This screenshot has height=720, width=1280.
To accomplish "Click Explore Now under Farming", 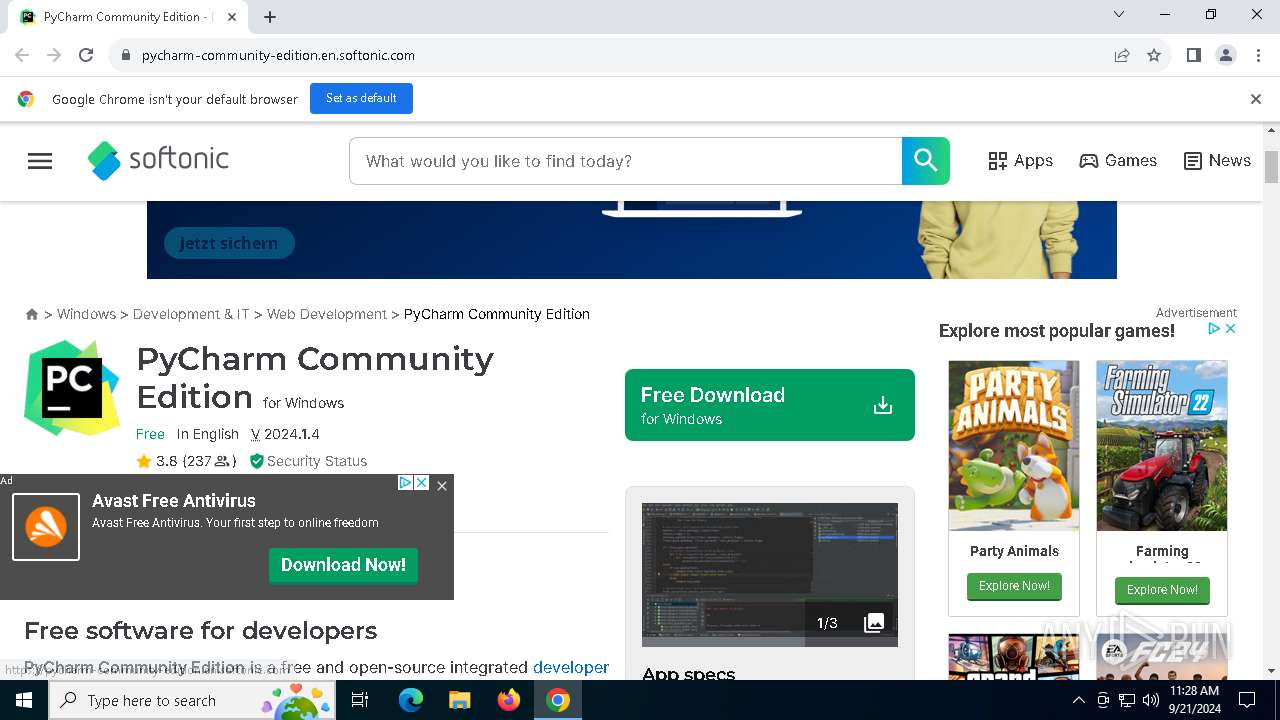I will pyautogui.click(x=1162, y=590).
